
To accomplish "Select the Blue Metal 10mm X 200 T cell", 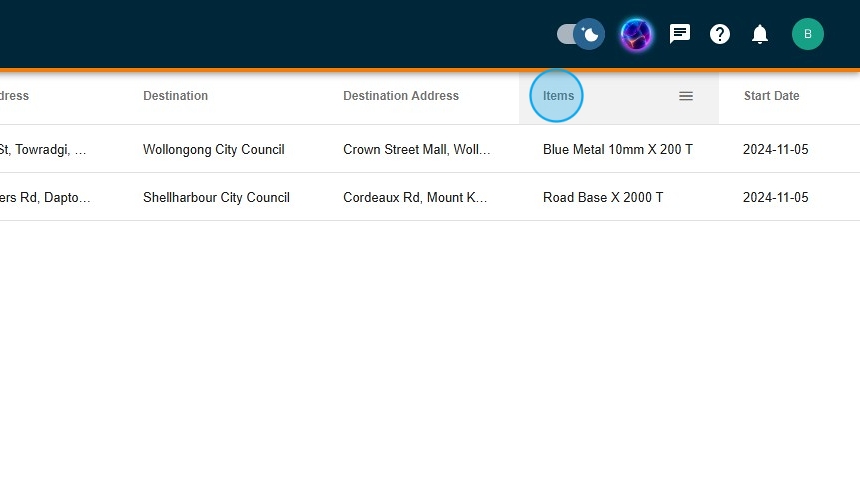I will click(617, 149).
